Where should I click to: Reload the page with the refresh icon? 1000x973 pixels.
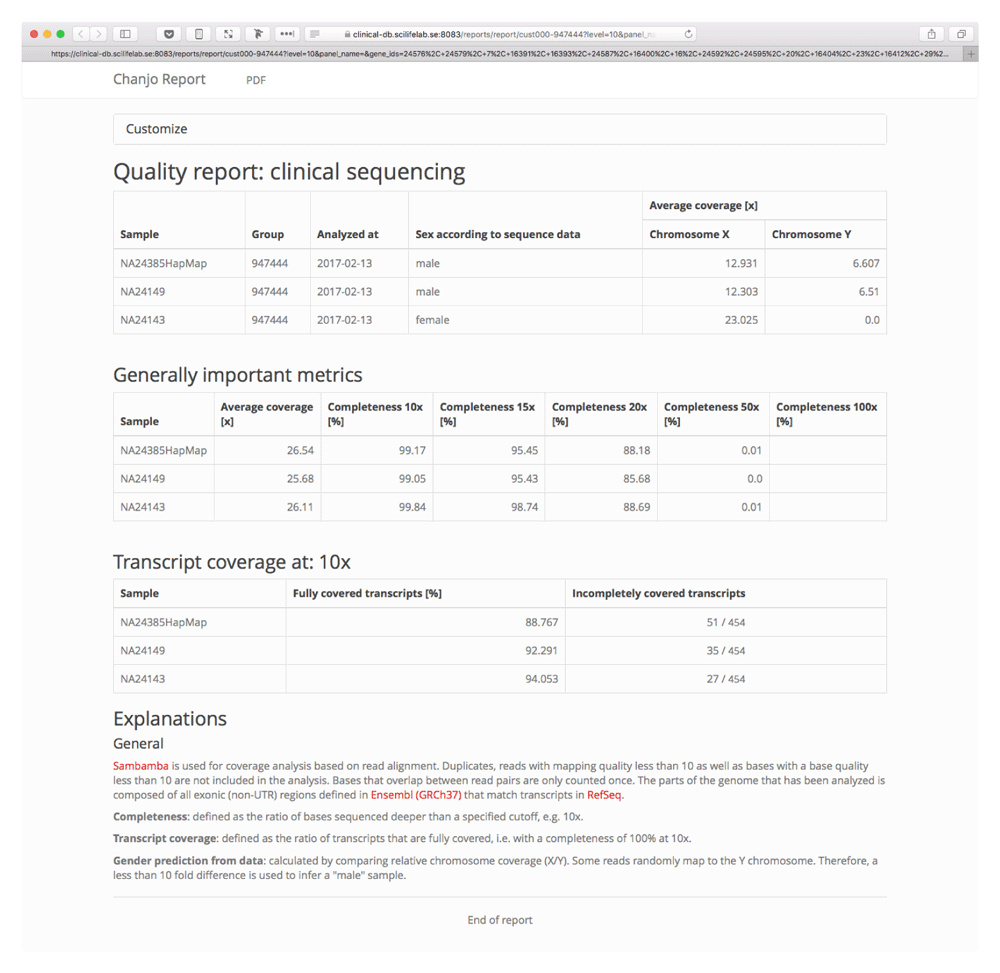pos(688,34)
